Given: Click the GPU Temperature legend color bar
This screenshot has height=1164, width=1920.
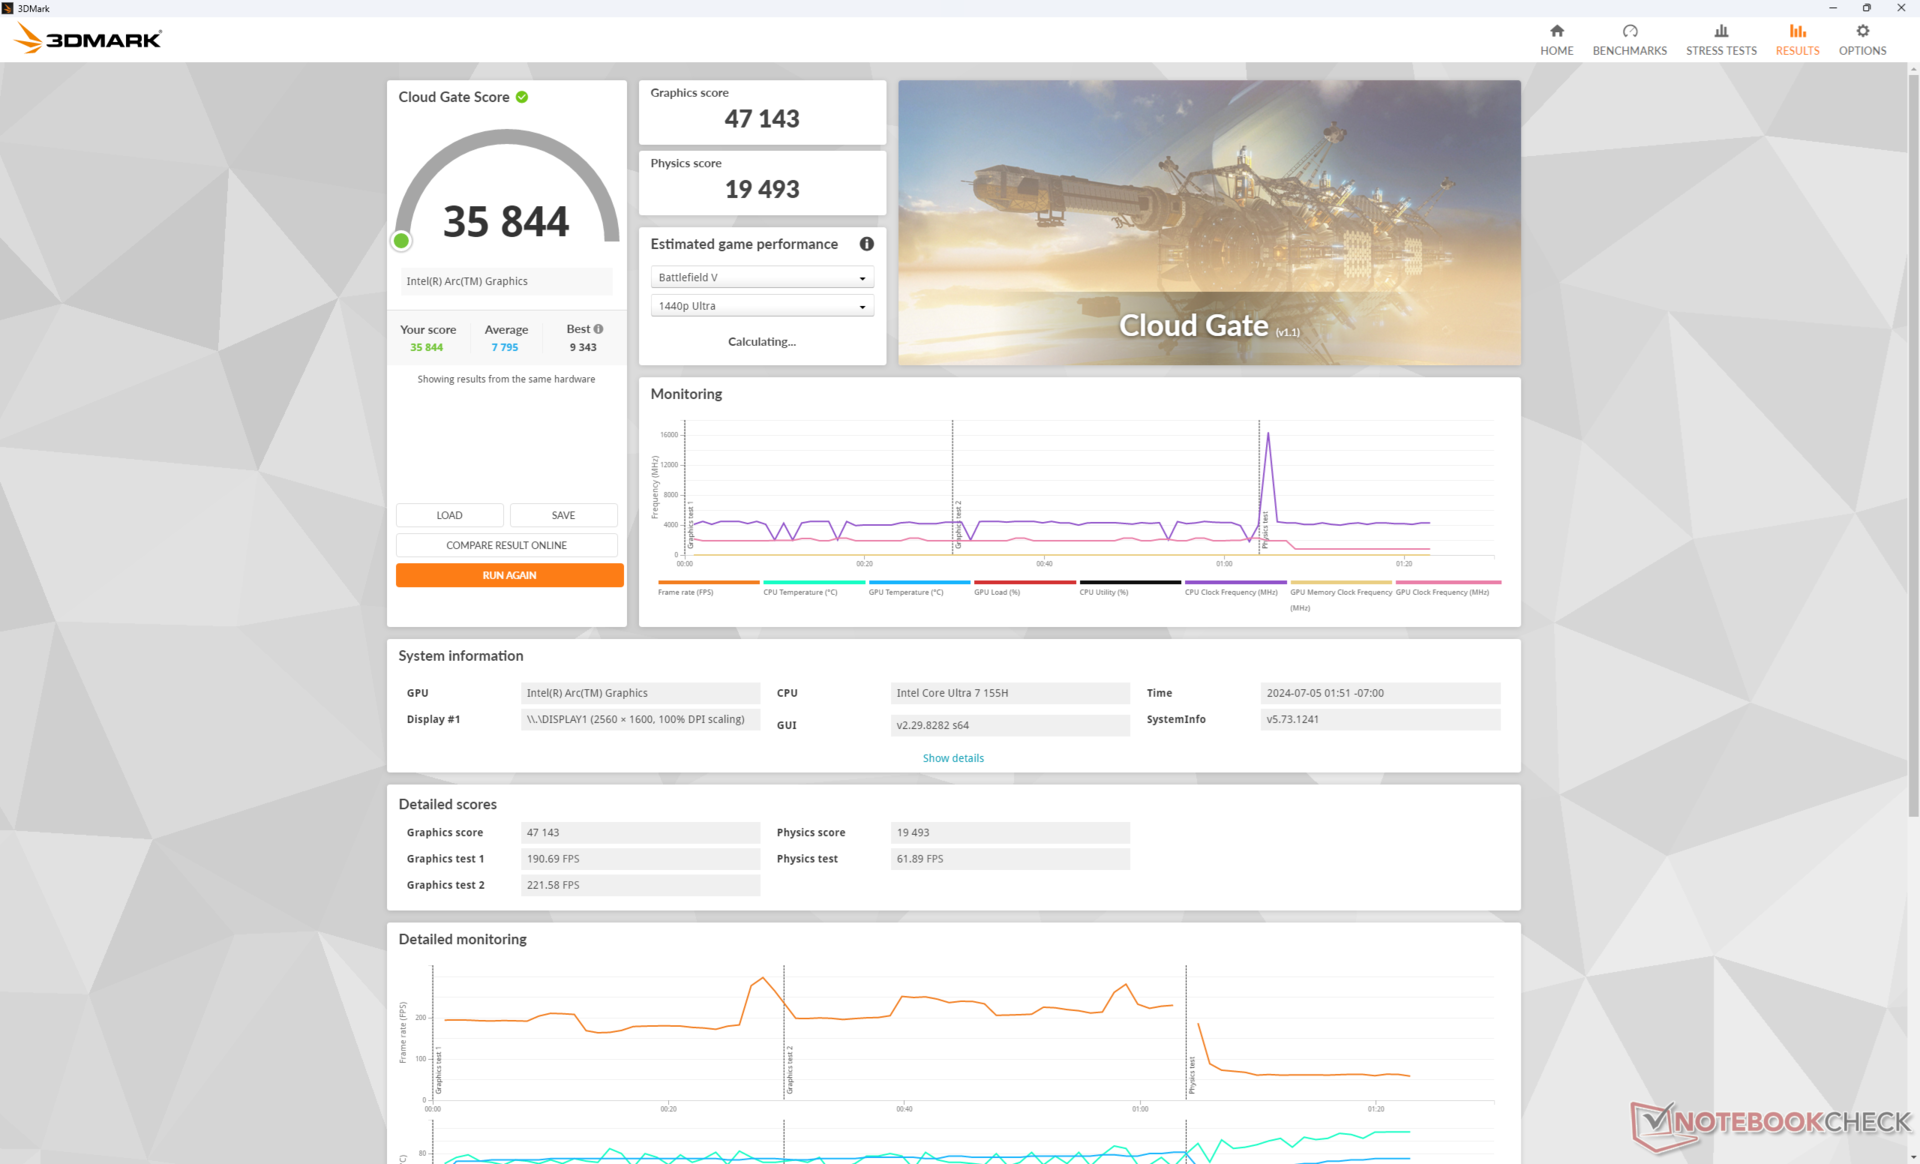Looking at the screenshot, I should coord(919,582).
